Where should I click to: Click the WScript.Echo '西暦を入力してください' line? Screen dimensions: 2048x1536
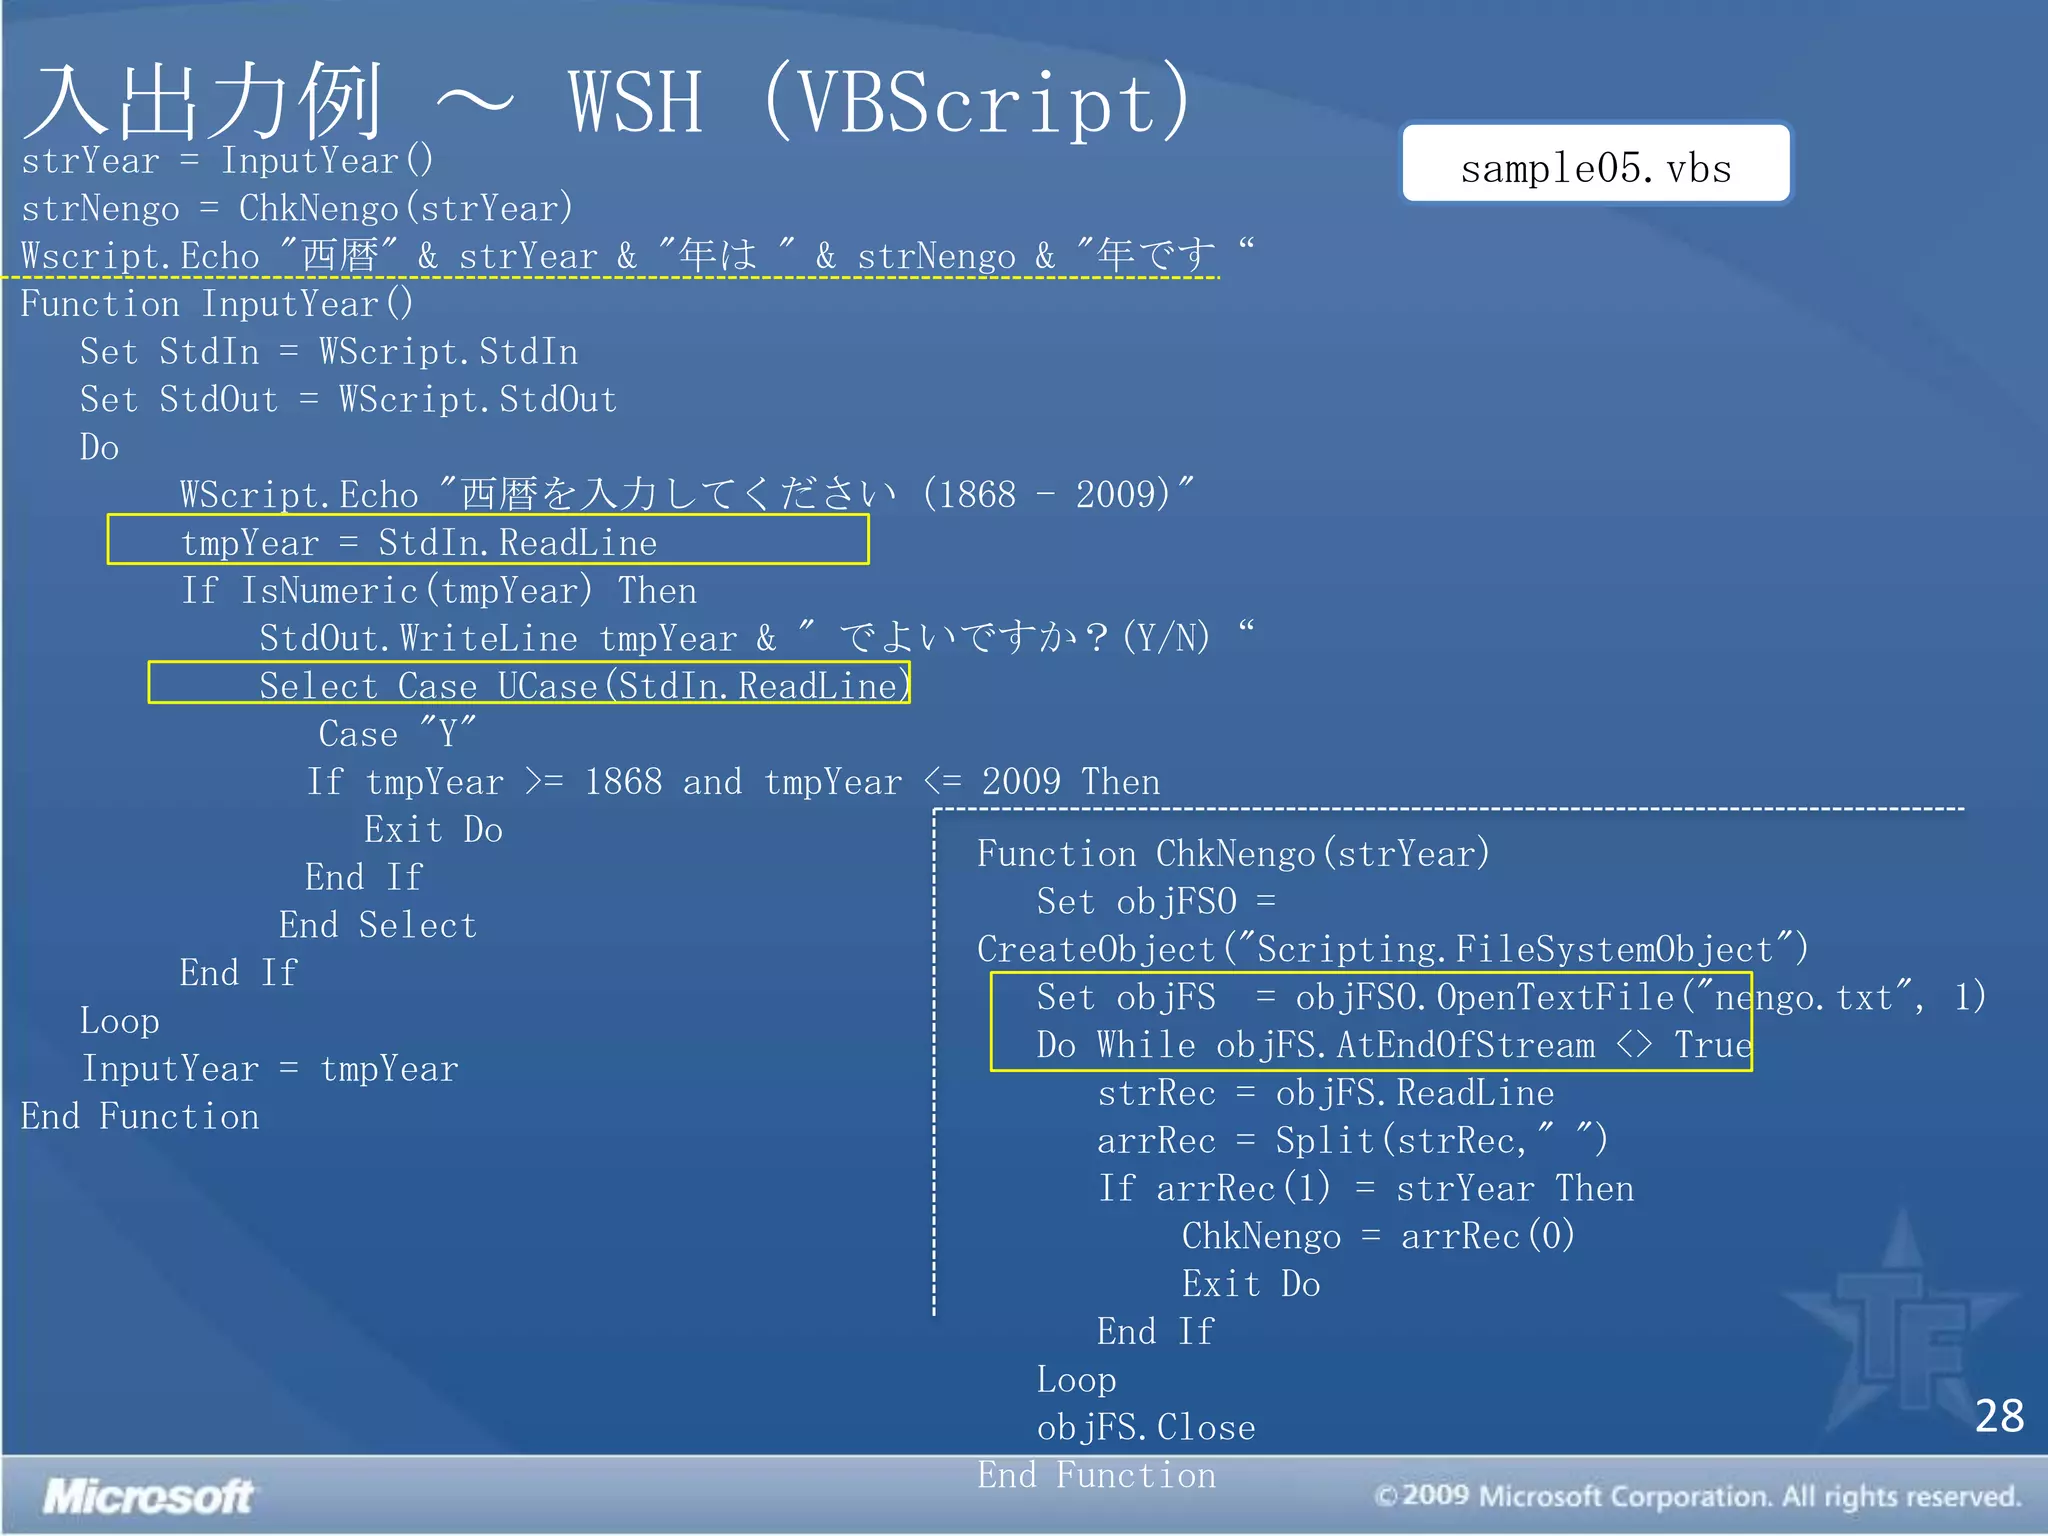pyautogui.click(x=687, y=494)
